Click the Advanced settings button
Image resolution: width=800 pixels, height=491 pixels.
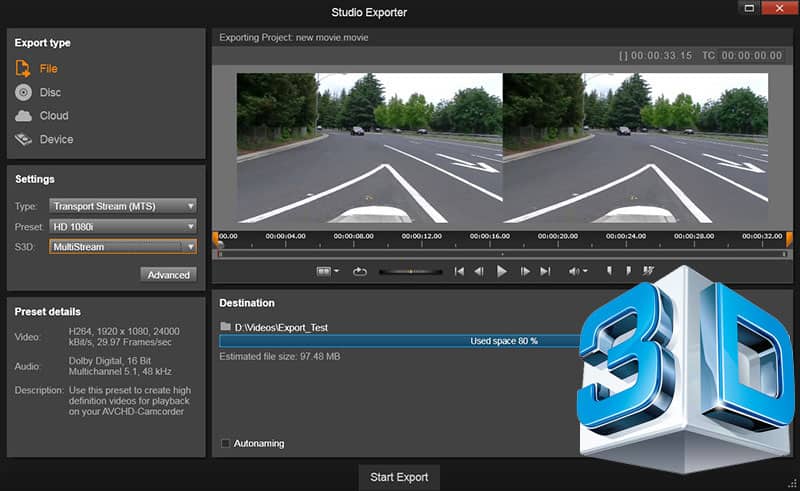point(168,275)
